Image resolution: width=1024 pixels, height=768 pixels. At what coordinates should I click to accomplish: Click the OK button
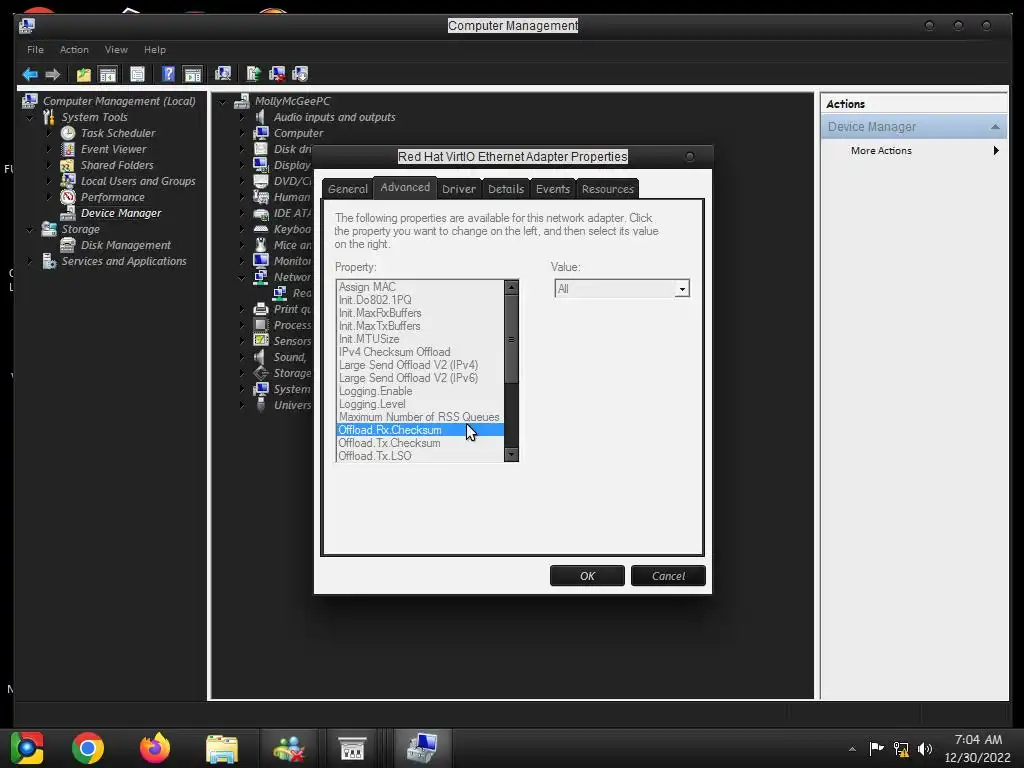tap(587, 576)
